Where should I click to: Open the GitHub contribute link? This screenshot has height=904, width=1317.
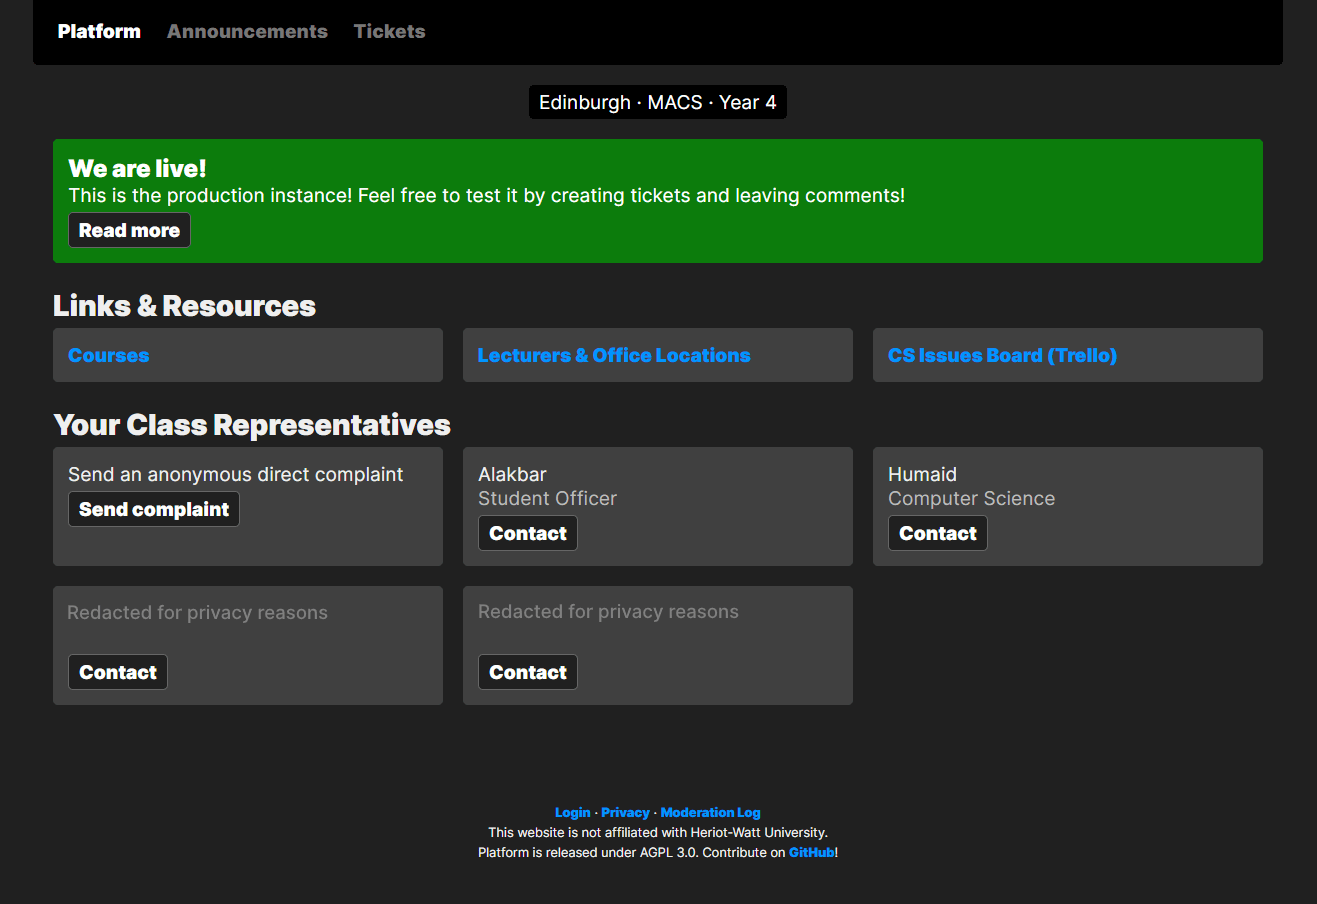coord(811,852)
